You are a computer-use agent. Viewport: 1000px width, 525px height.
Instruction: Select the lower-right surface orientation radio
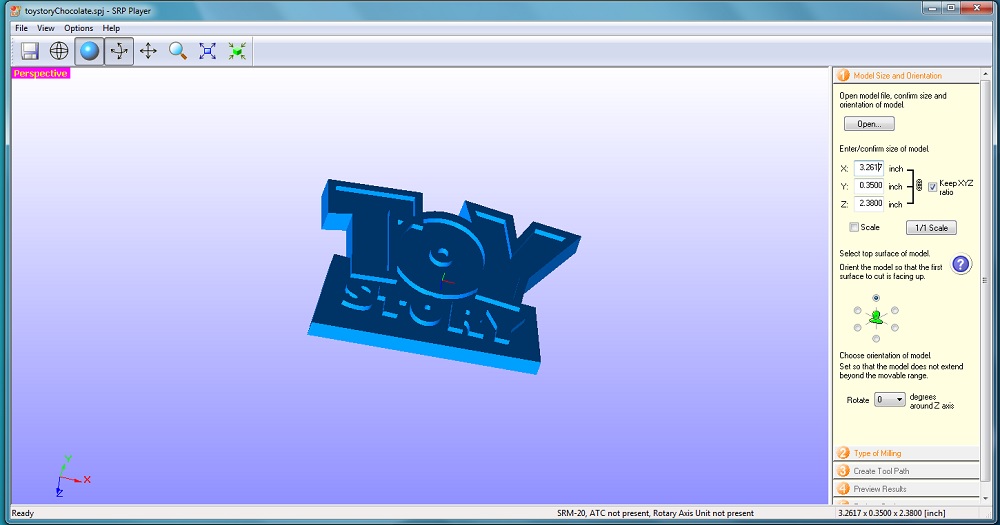click(x=895, y=328)
